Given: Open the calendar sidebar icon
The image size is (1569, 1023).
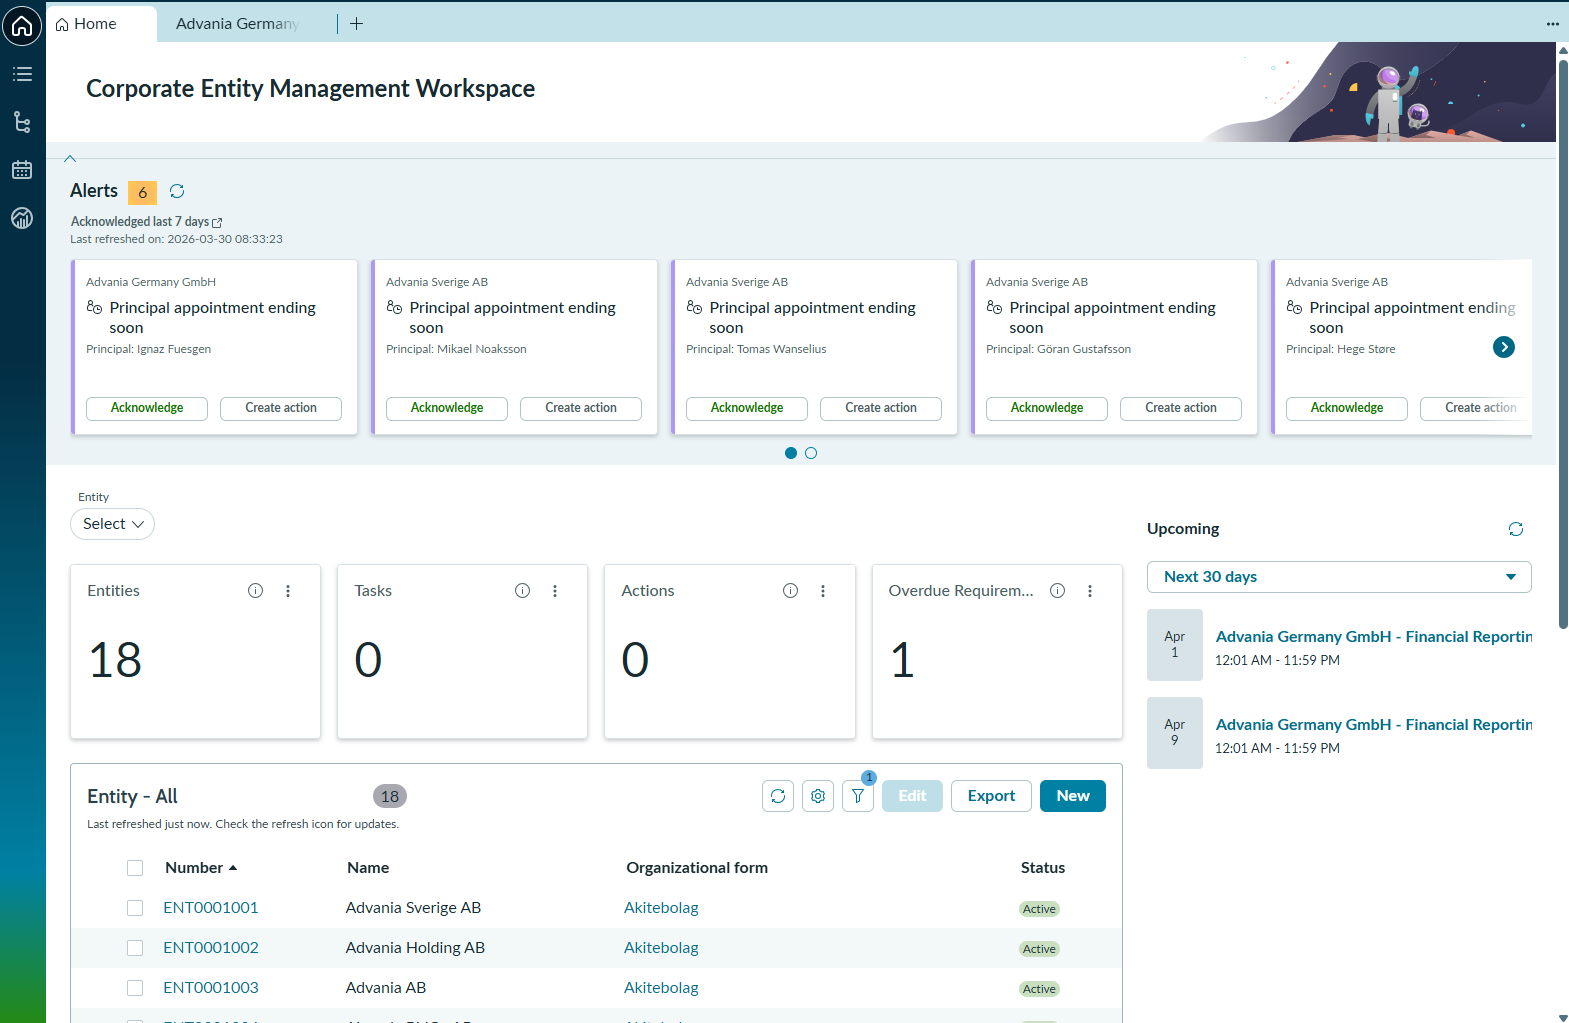Looking at the screenshot, I should 22,170.
